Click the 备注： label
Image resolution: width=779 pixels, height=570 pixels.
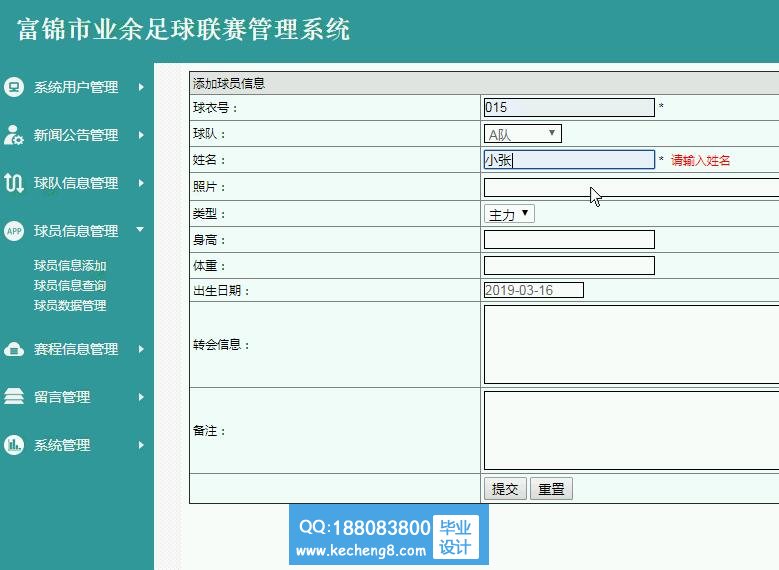pos(209,431)
